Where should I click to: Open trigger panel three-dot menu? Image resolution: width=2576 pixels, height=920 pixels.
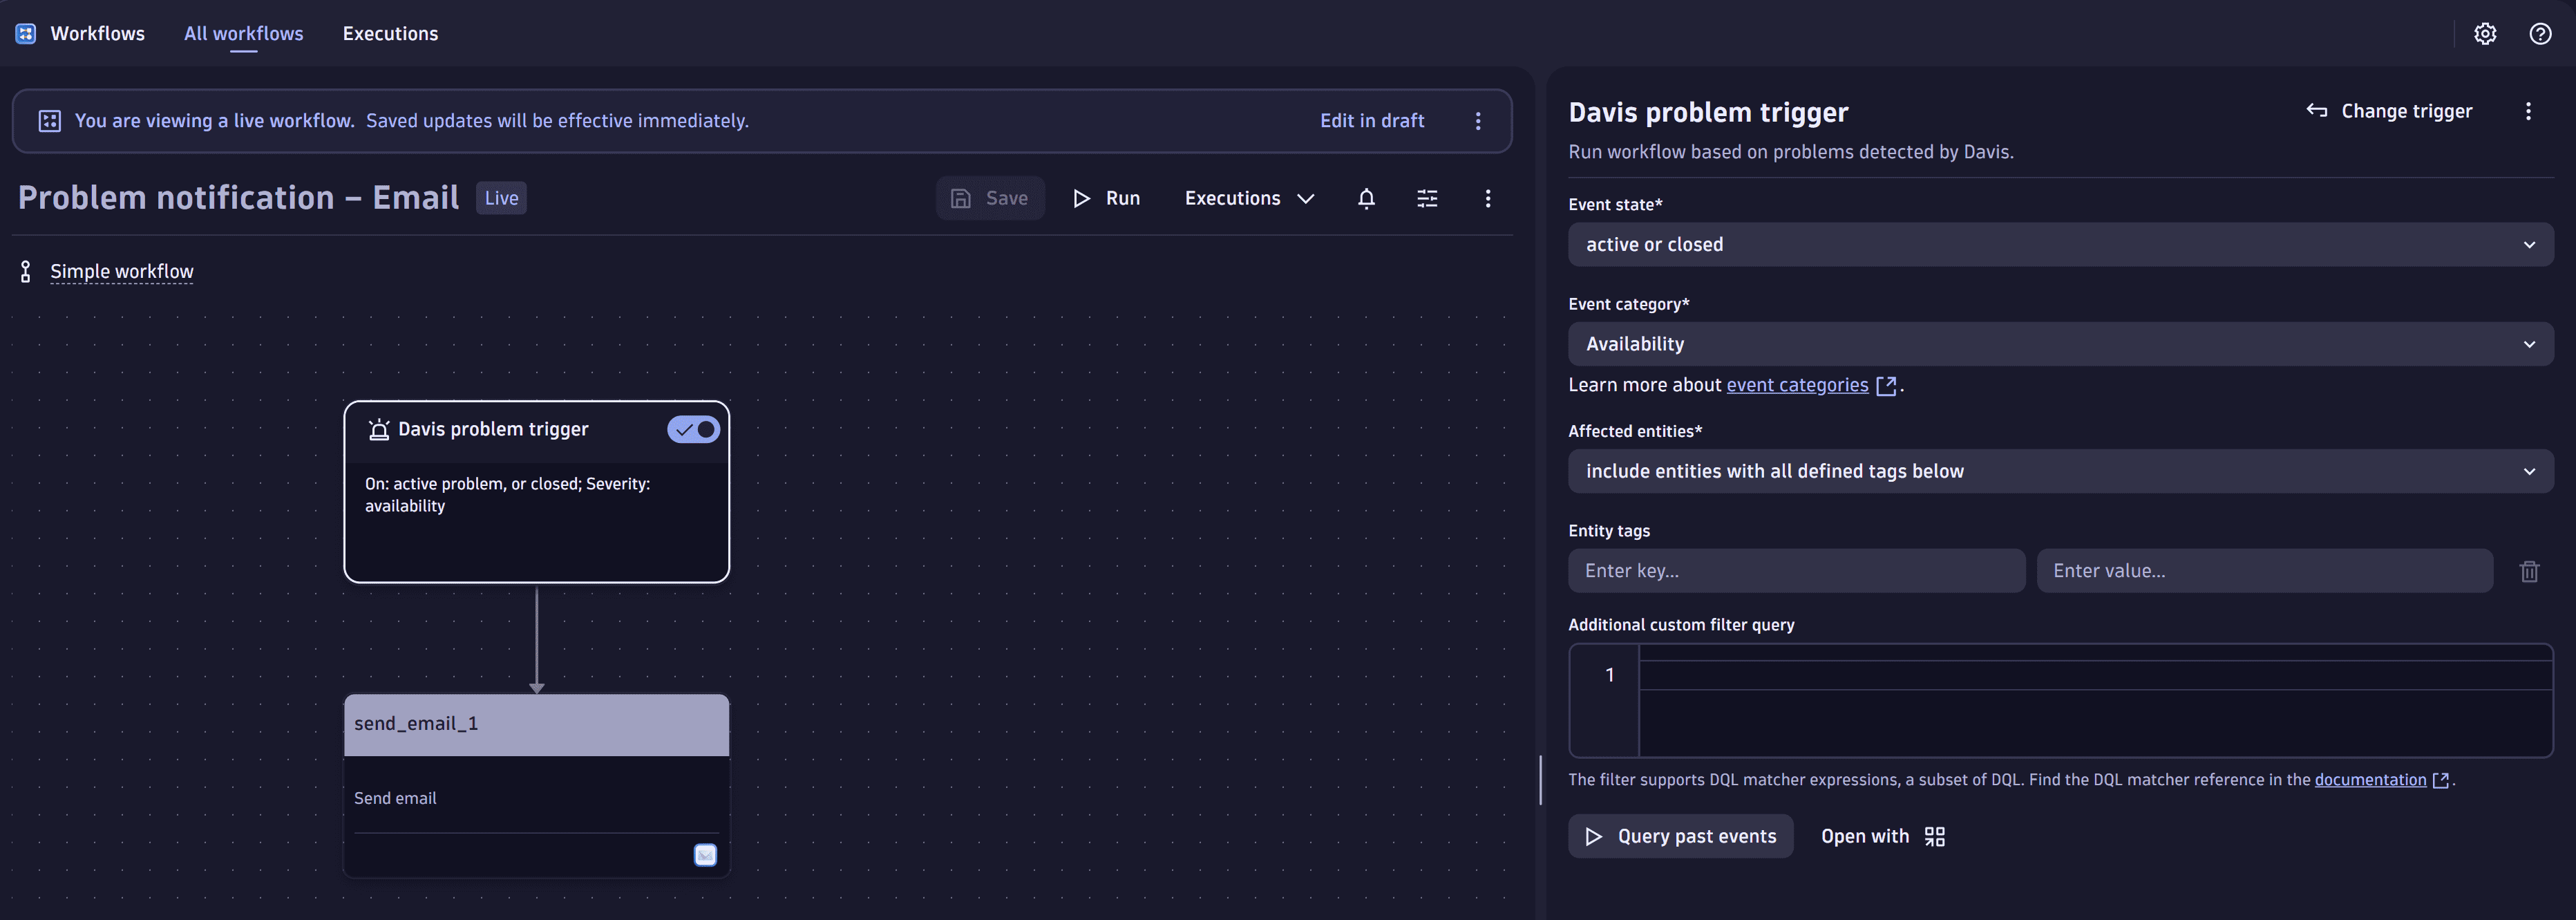[x=2528, y=111]
